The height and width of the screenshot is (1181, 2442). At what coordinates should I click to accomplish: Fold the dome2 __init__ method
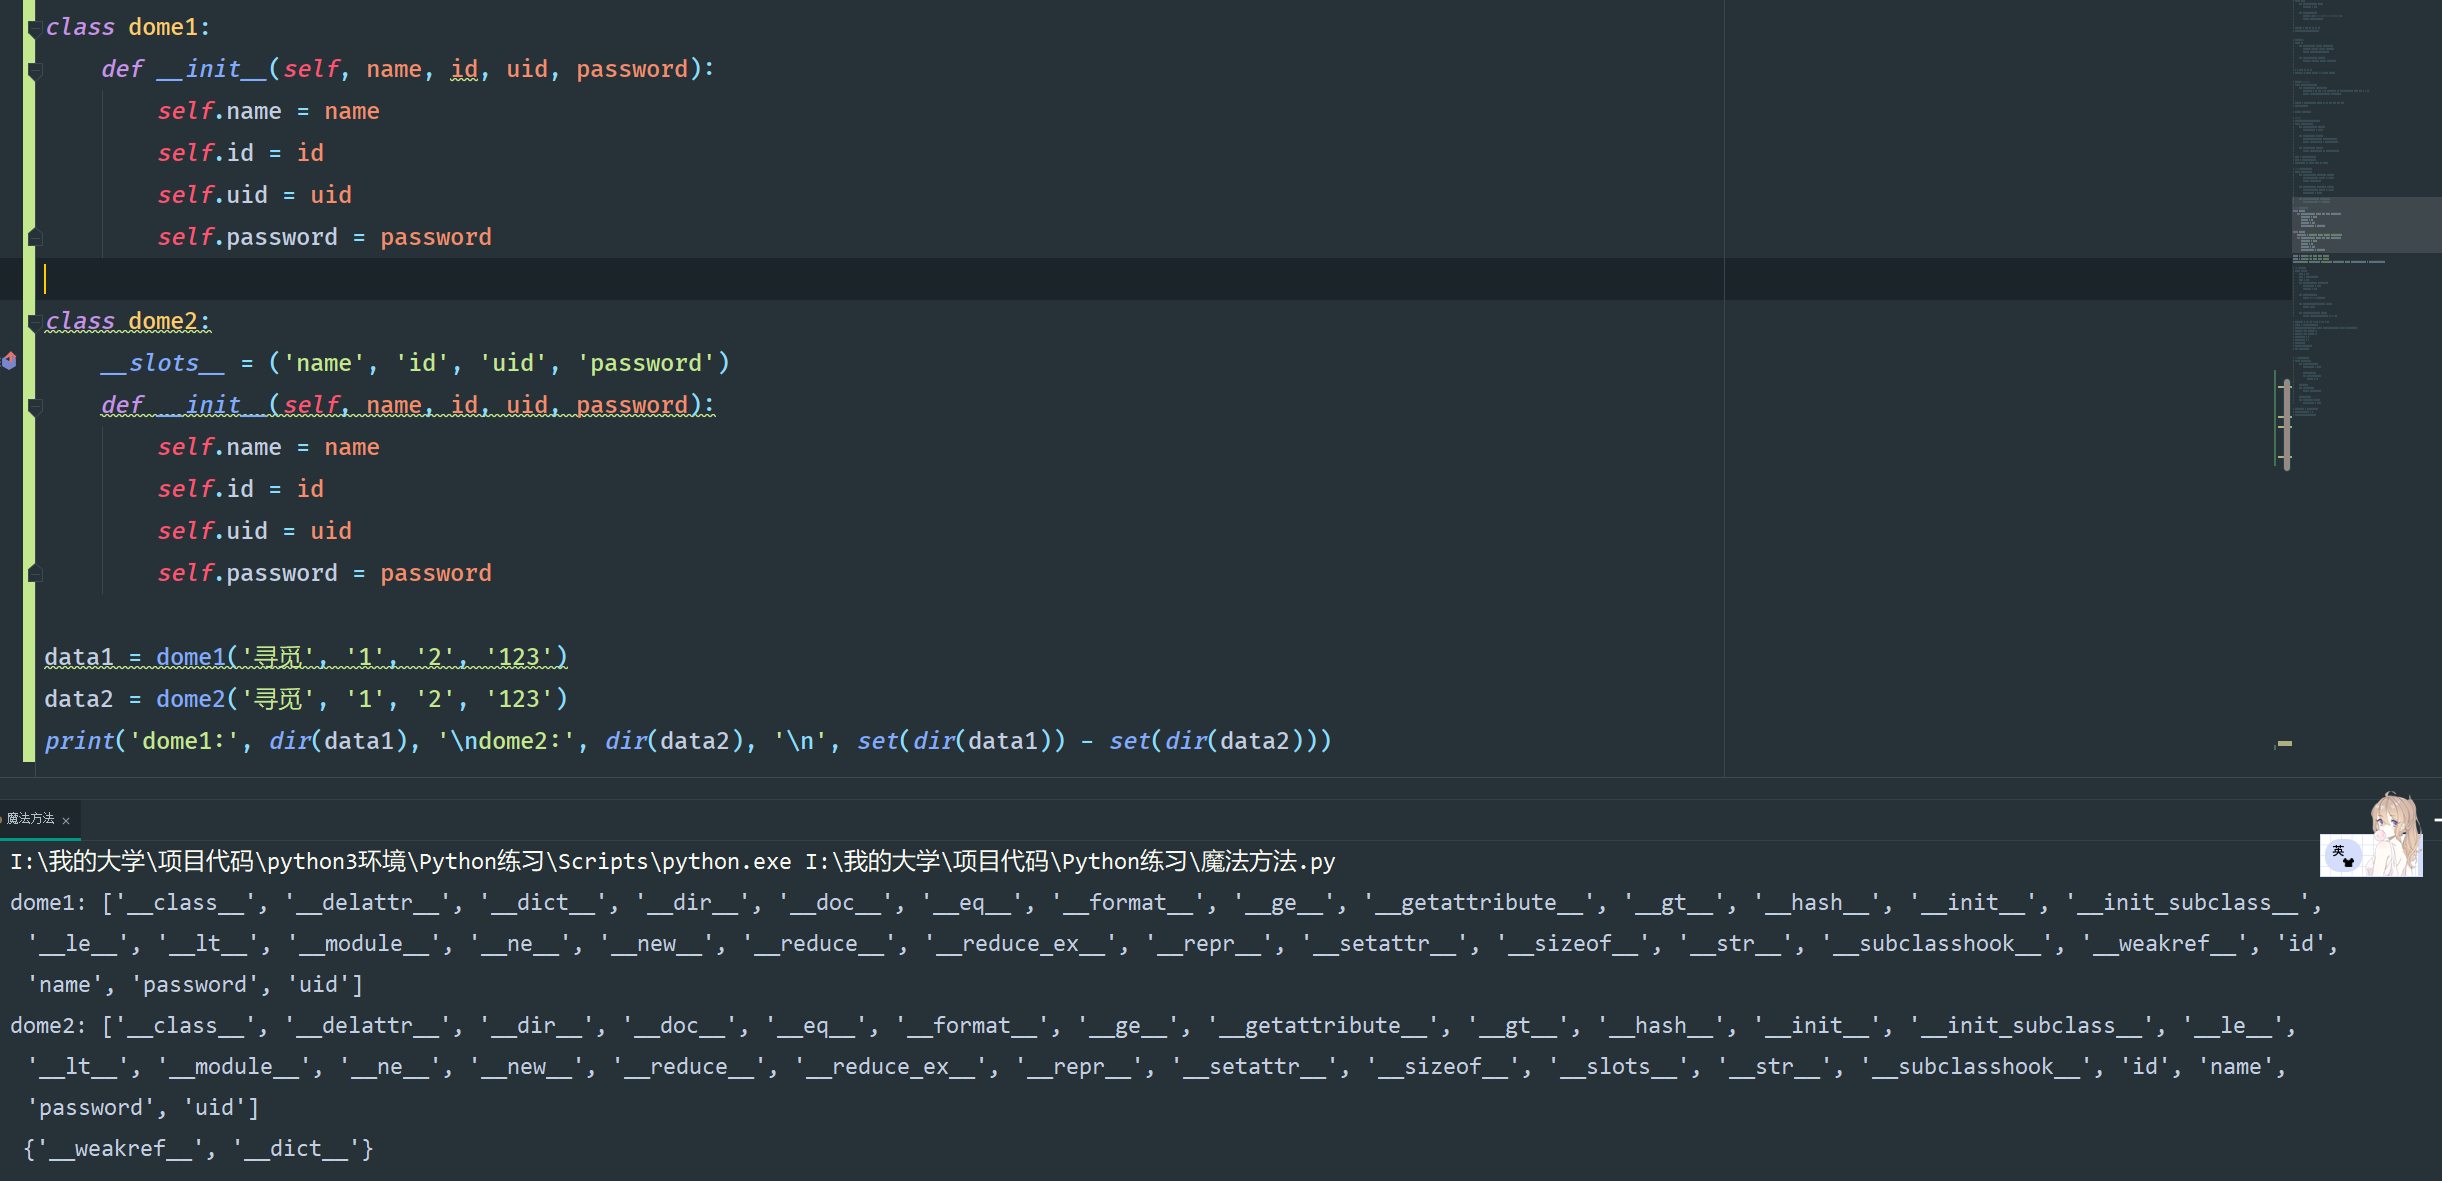click(35, 406)
